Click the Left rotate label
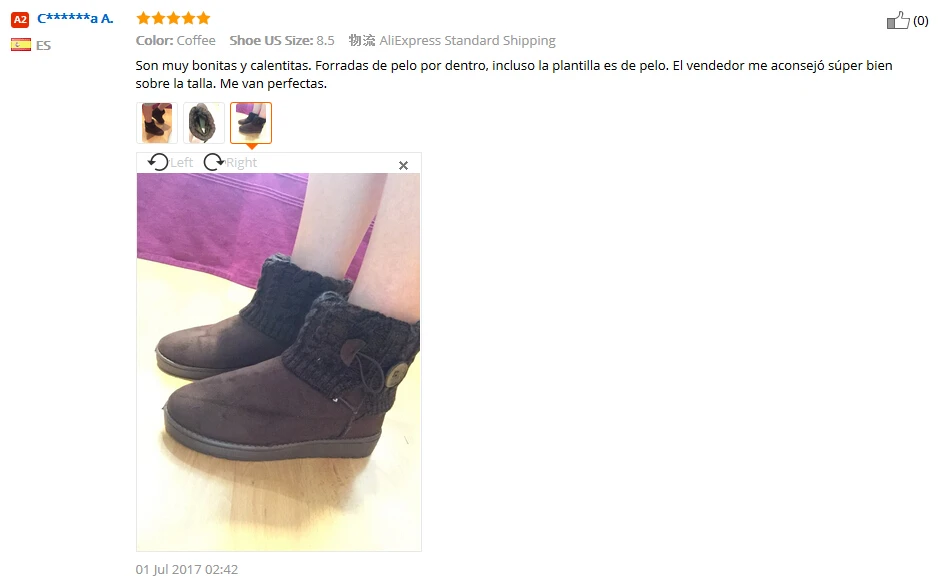Screen dimensions: 949x578 [182, 162]
